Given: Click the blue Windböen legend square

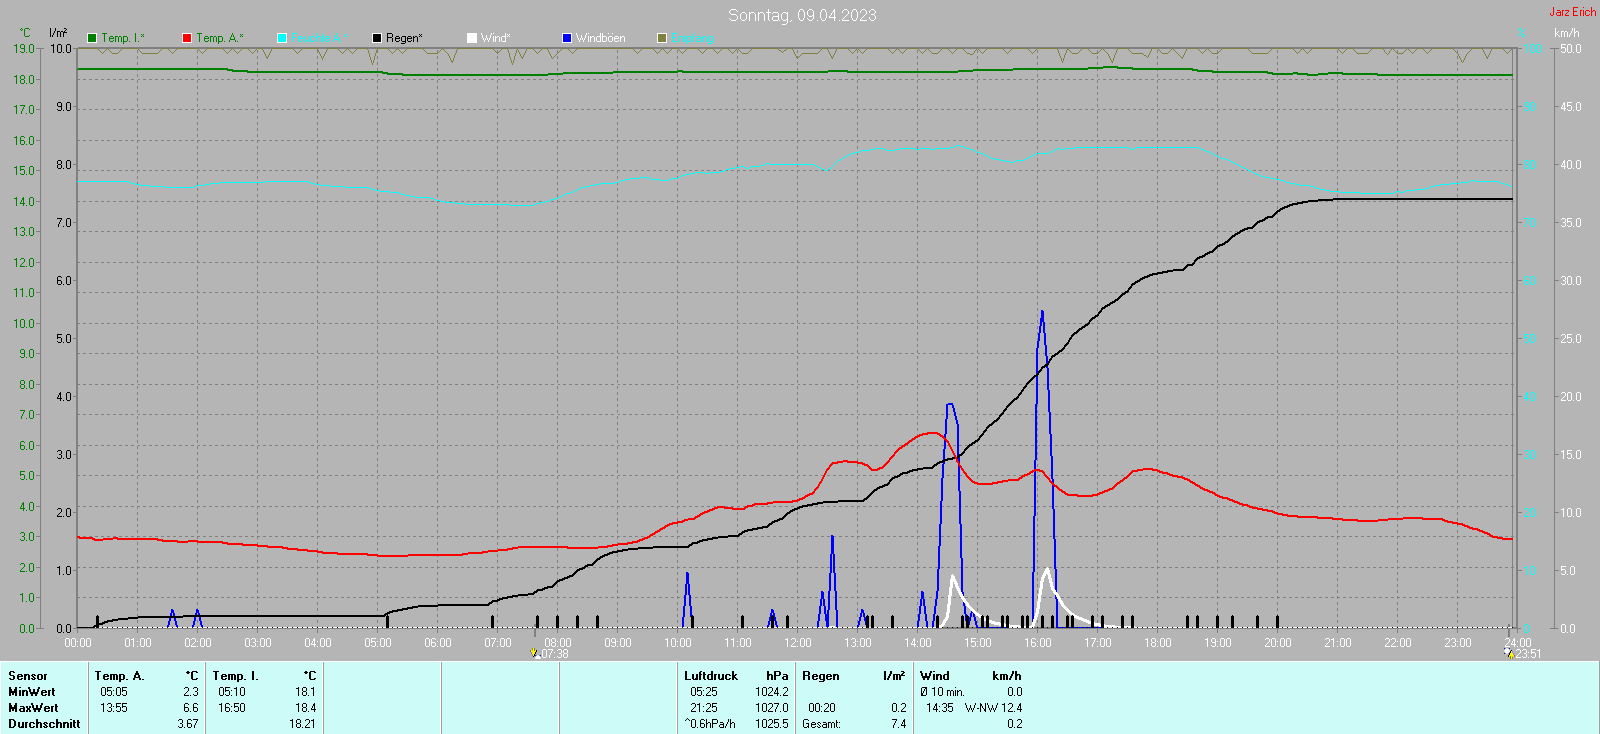Looking at the screenshot, I should pos(567,38).
